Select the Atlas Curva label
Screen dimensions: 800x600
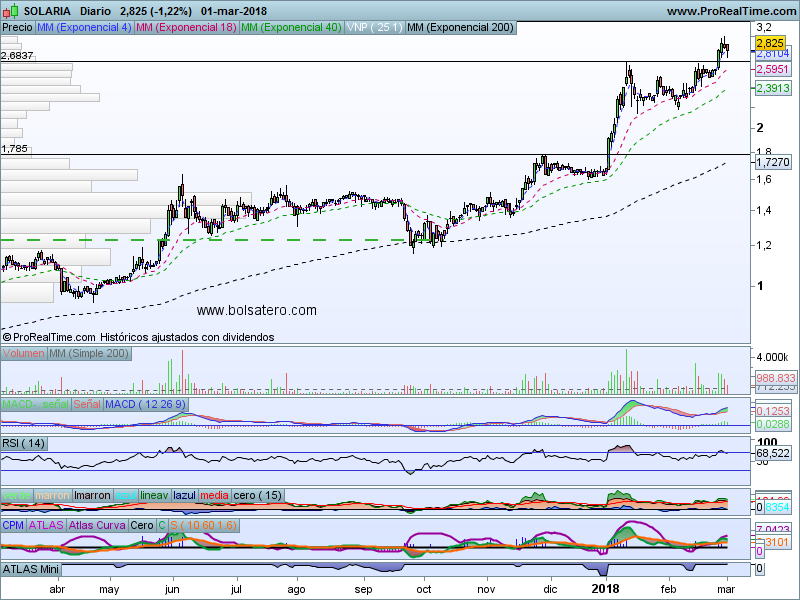tap(99, 524)
